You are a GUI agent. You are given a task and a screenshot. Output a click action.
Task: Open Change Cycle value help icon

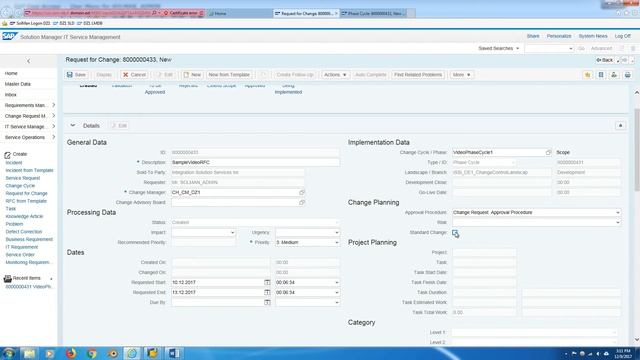point(548,152)
